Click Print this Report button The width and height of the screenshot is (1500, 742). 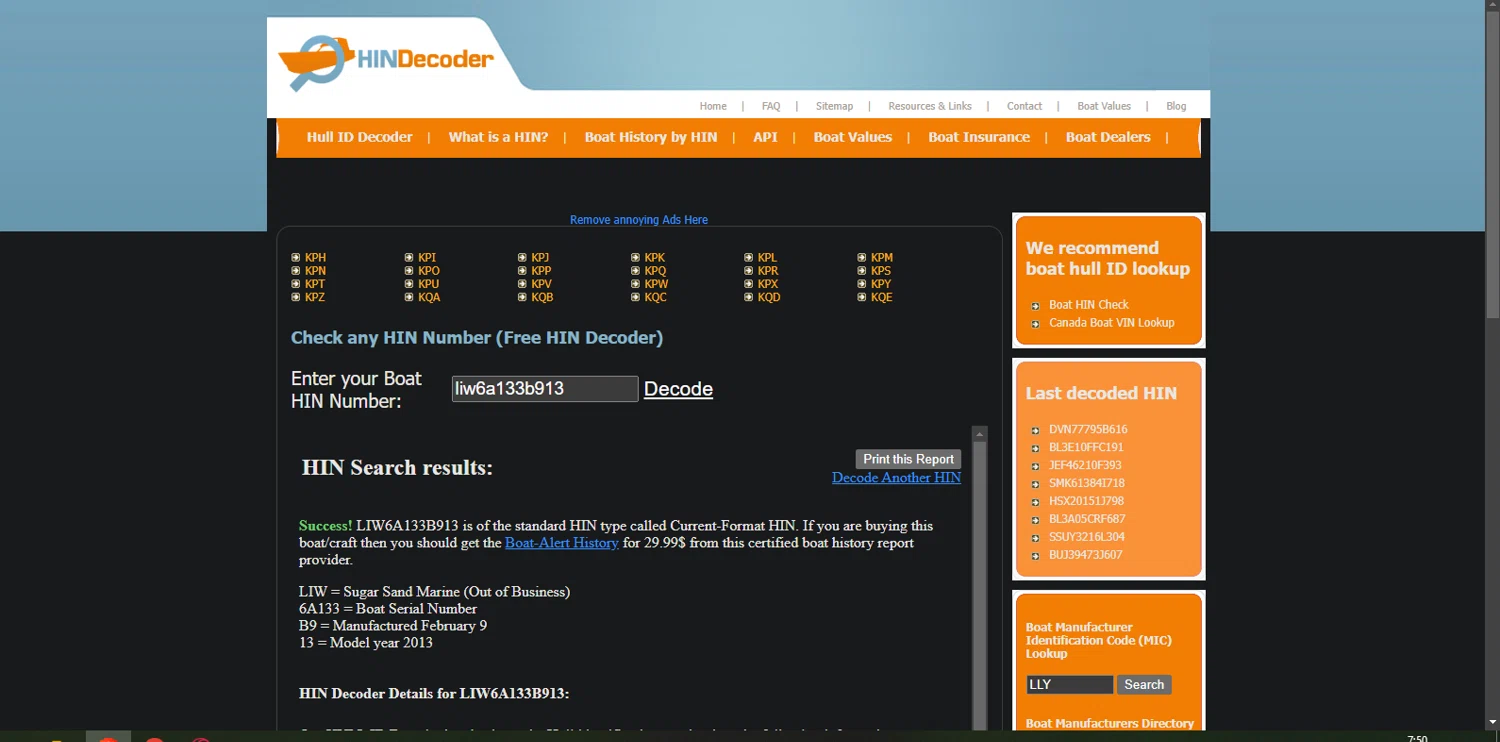click(x=908, y=459)
